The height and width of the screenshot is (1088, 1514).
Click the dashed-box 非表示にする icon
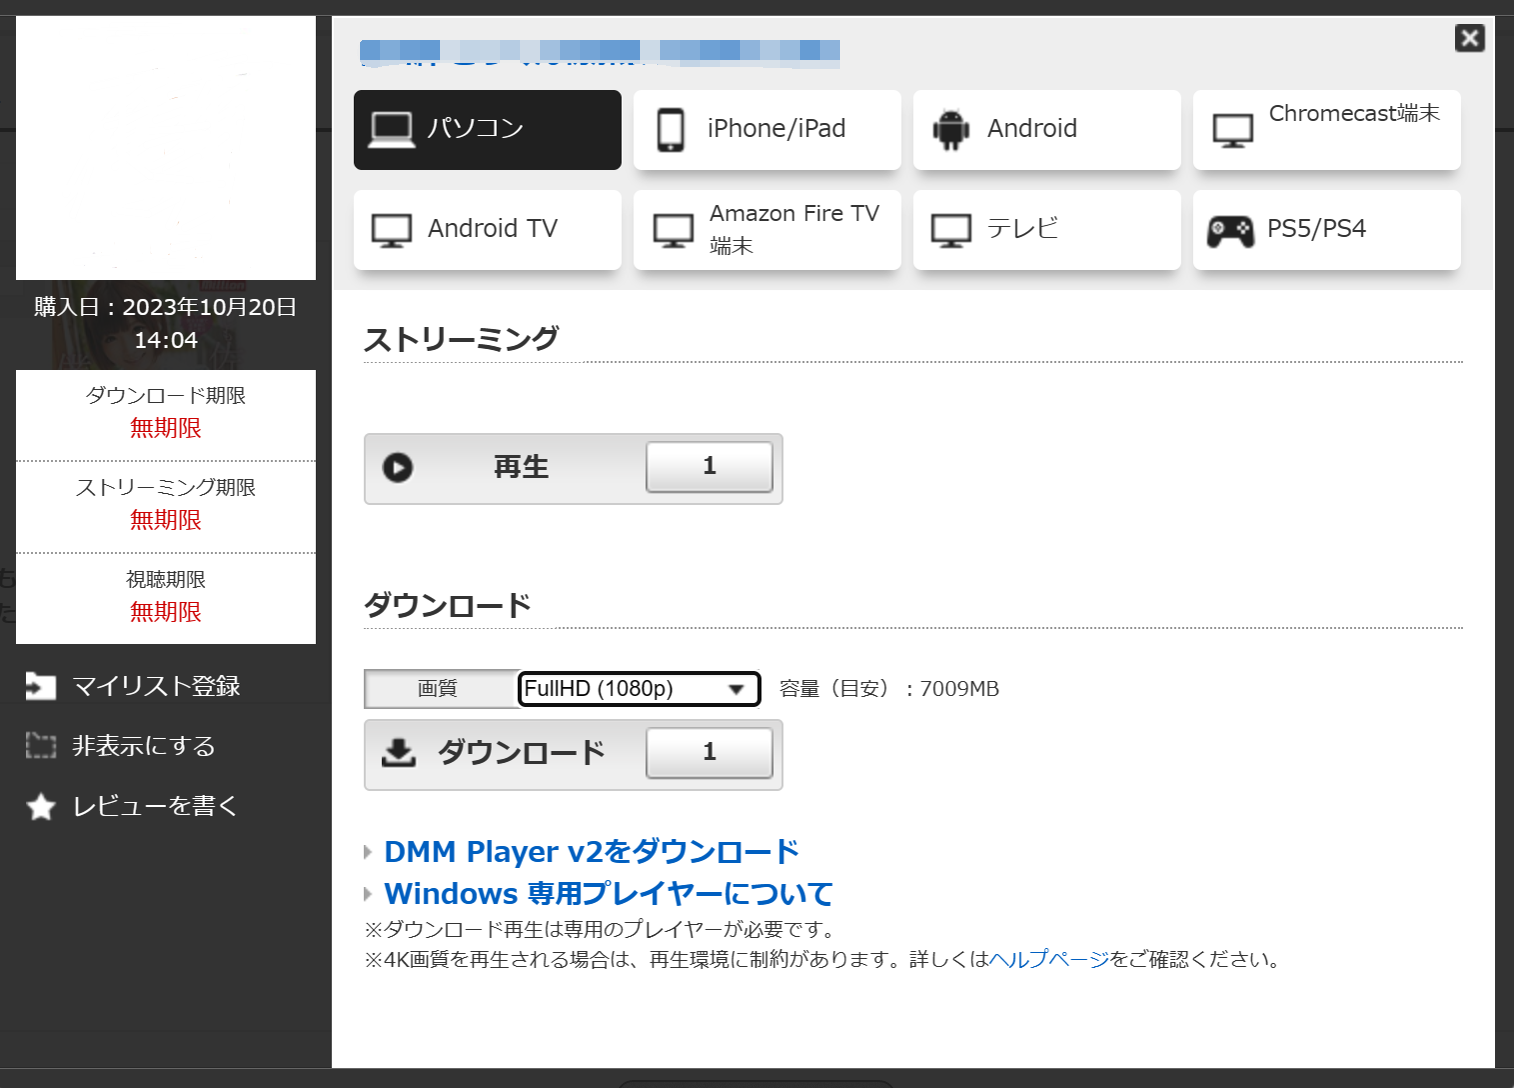pos(41,746)
